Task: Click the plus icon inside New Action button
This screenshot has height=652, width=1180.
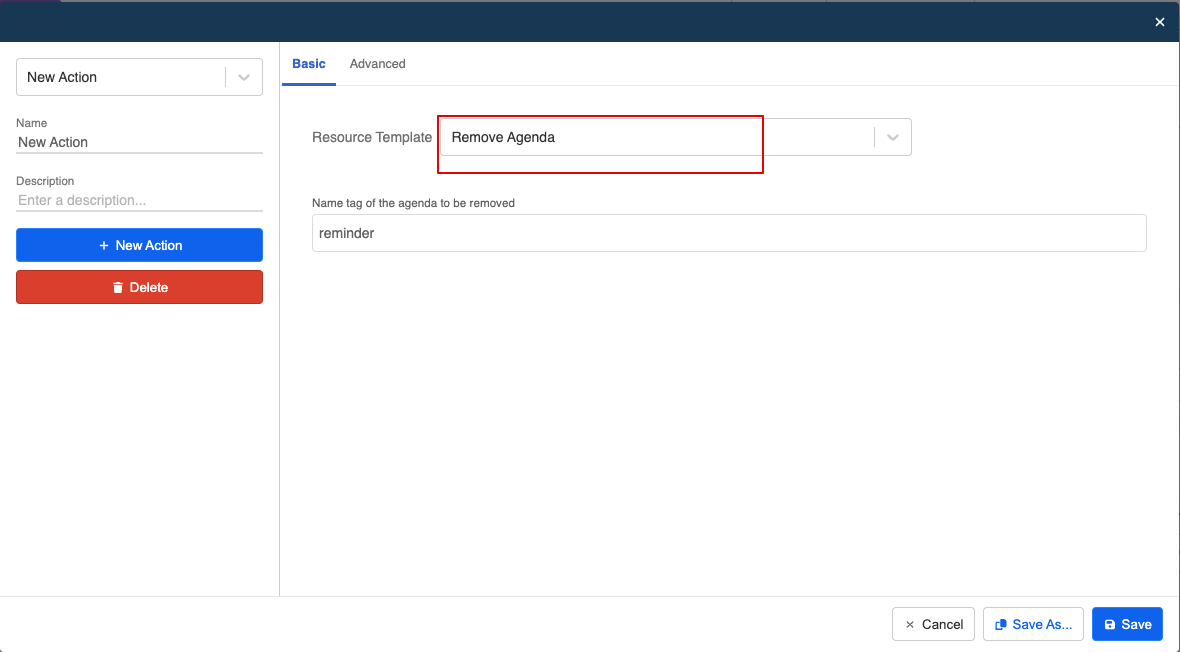Action: tap(104, 245)
